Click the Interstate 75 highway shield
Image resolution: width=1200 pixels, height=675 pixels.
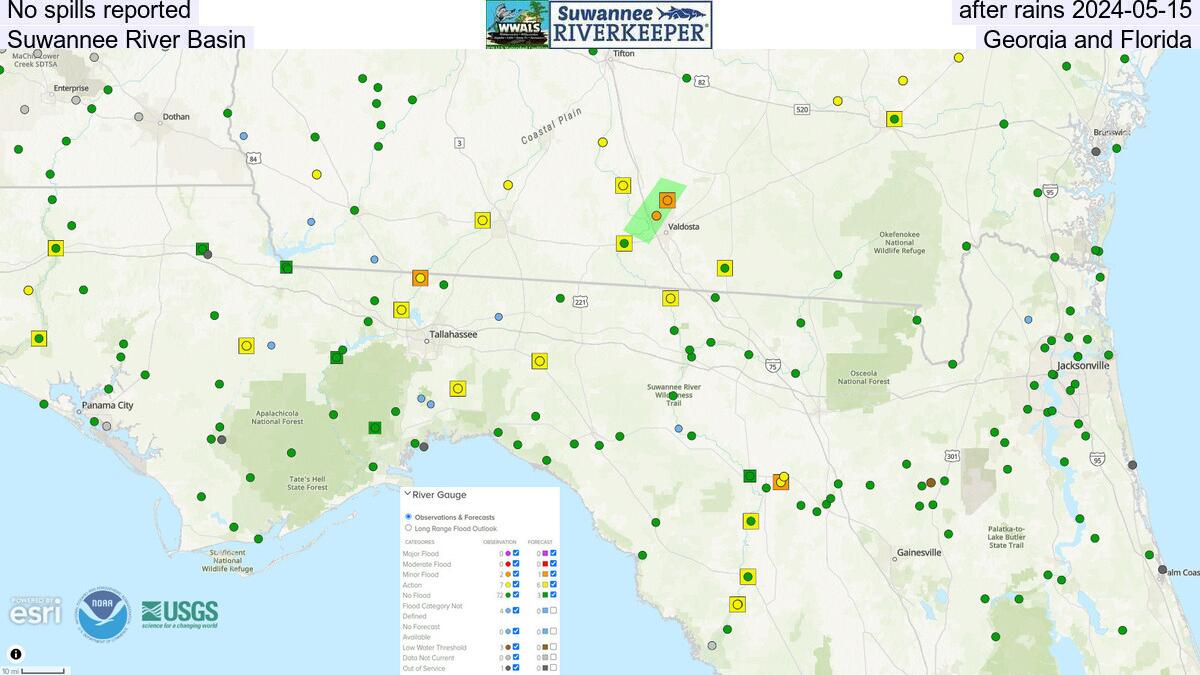click(x=772, y=366)
